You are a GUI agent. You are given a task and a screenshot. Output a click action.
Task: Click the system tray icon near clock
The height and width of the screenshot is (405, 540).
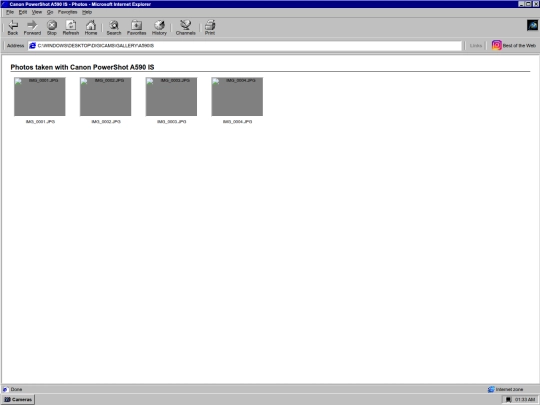click(508, 399)
